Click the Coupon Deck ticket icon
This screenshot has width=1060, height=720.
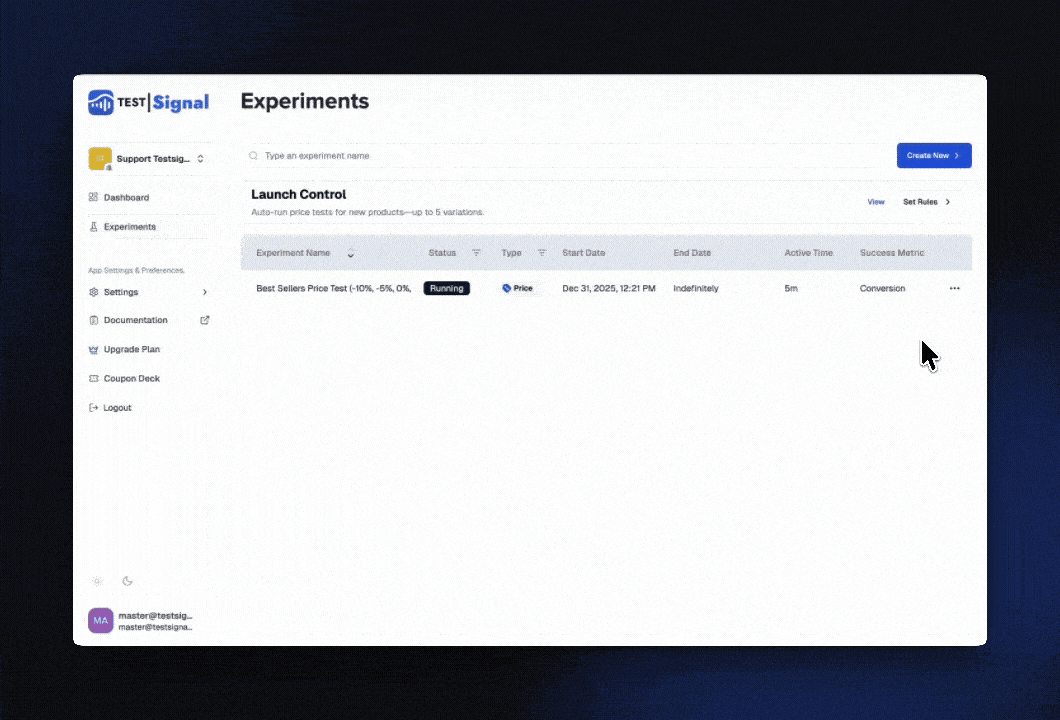tap(93, 379)
